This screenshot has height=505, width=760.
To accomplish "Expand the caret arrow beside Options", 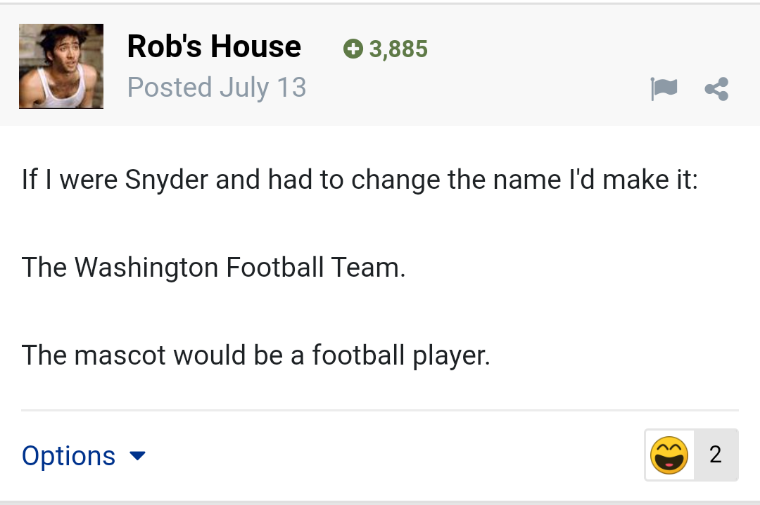I will pos(138,456).
